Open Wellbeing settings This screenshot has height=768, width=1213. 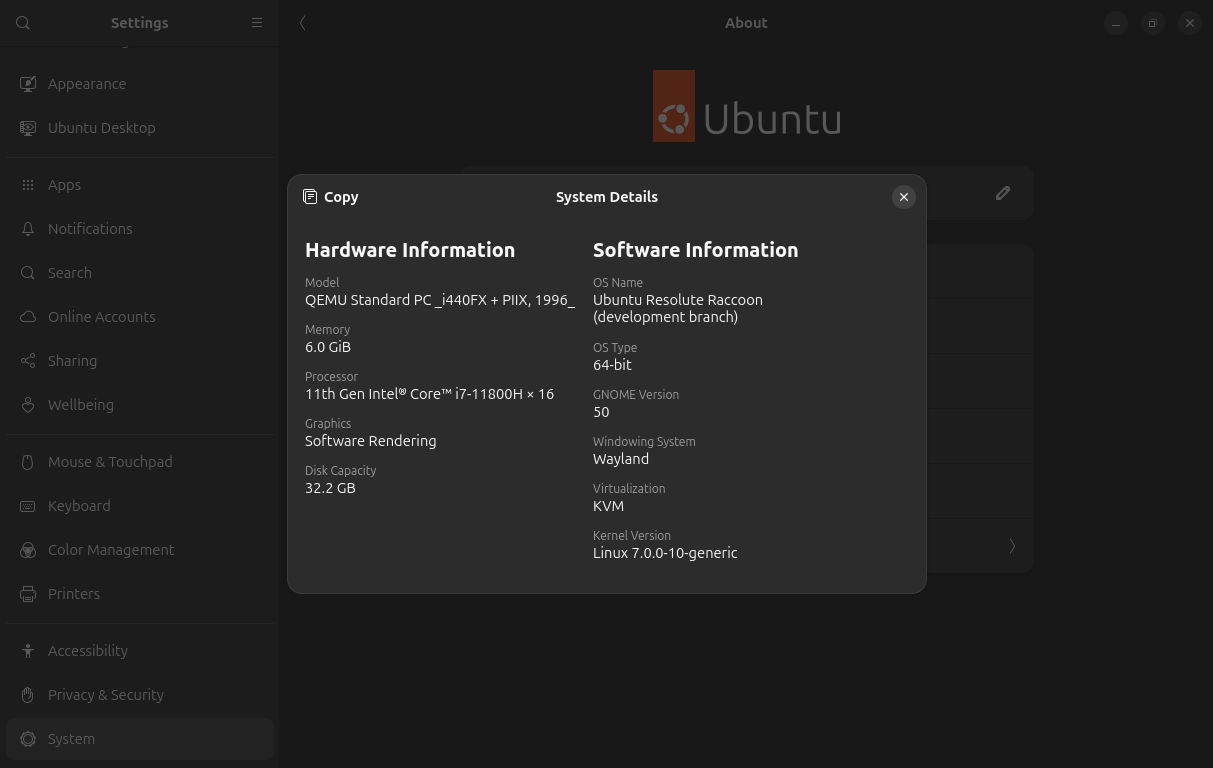pyautogui.click(x=80, y=405)
